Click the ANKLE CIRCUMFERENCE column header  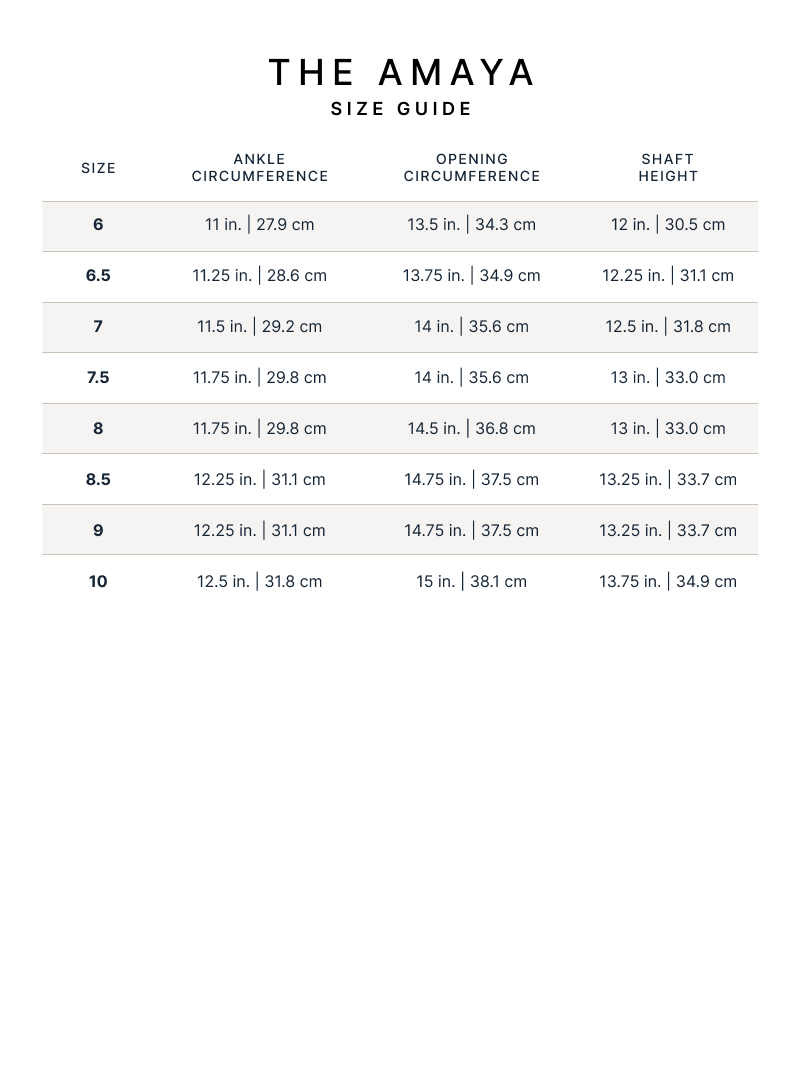260,168
